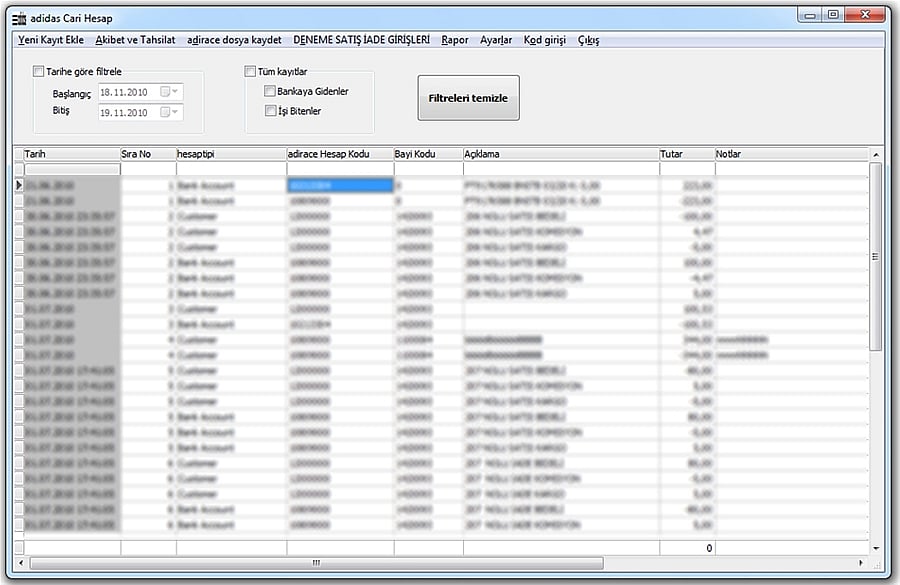Click the Filtreleri temizle button
The image size is (900, 585).
[x=468, y=98]
